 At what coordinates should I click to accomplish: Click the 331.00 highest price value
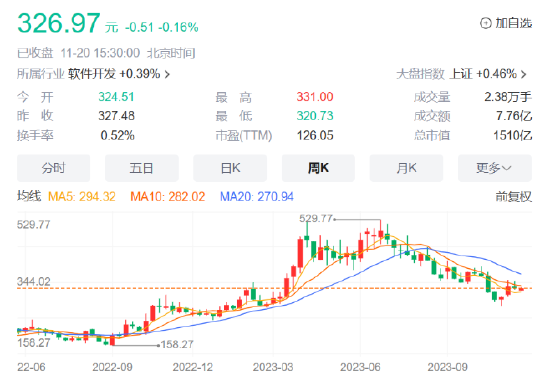click(315, 97)
